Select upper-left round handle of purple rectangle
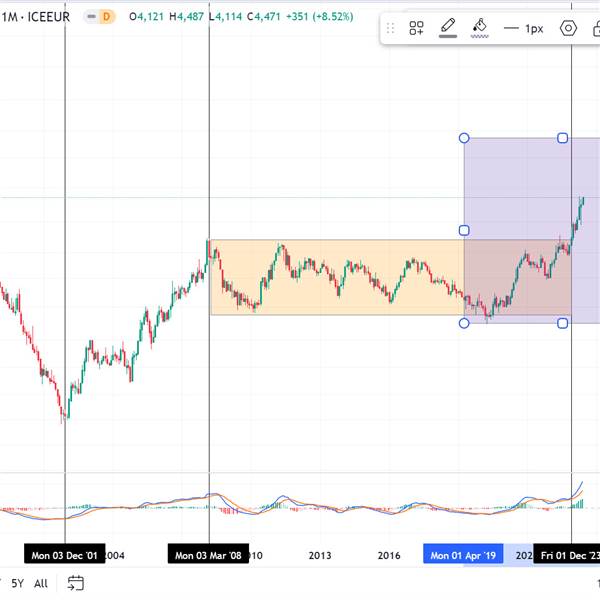Viewport: 600px width, 600px height. pyautogui.click(x=464, y=138)
